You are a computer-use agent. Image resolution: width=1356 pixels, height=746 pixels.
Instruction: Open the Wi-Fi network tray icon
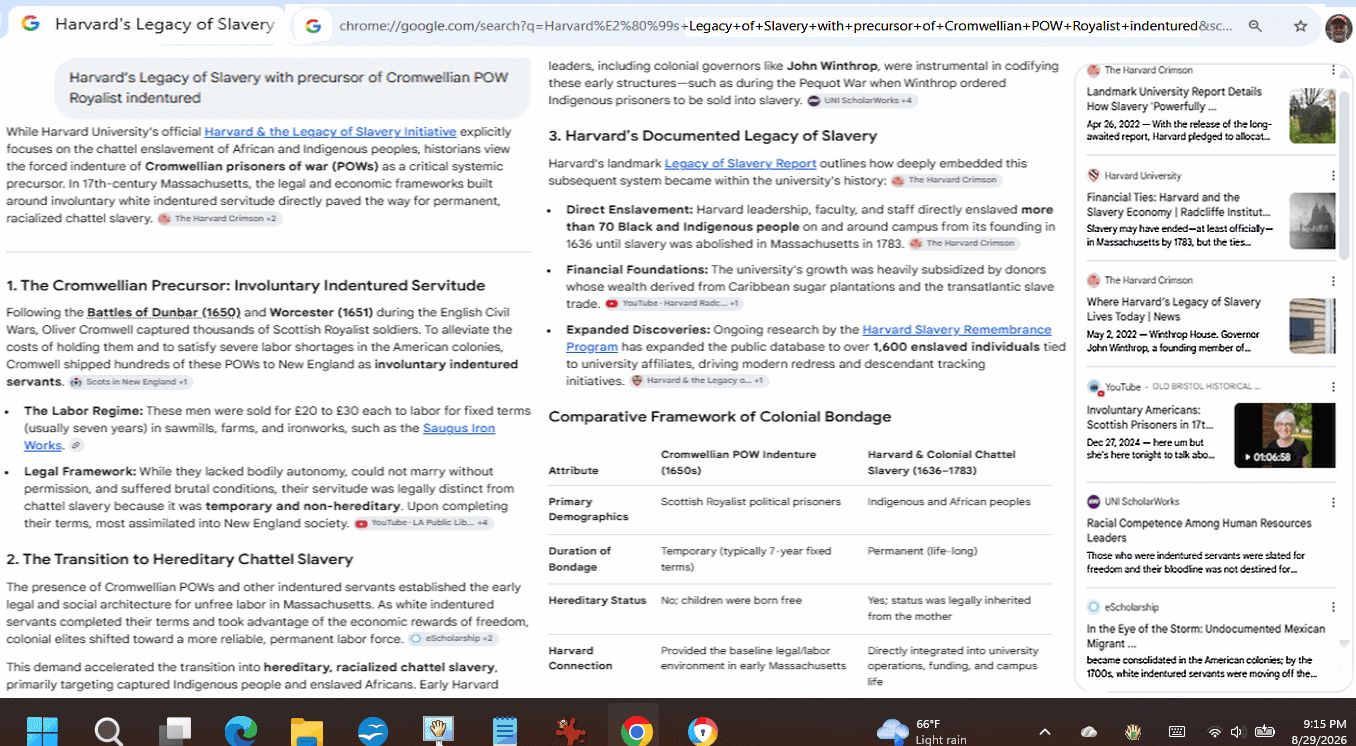coord(1214,732)
